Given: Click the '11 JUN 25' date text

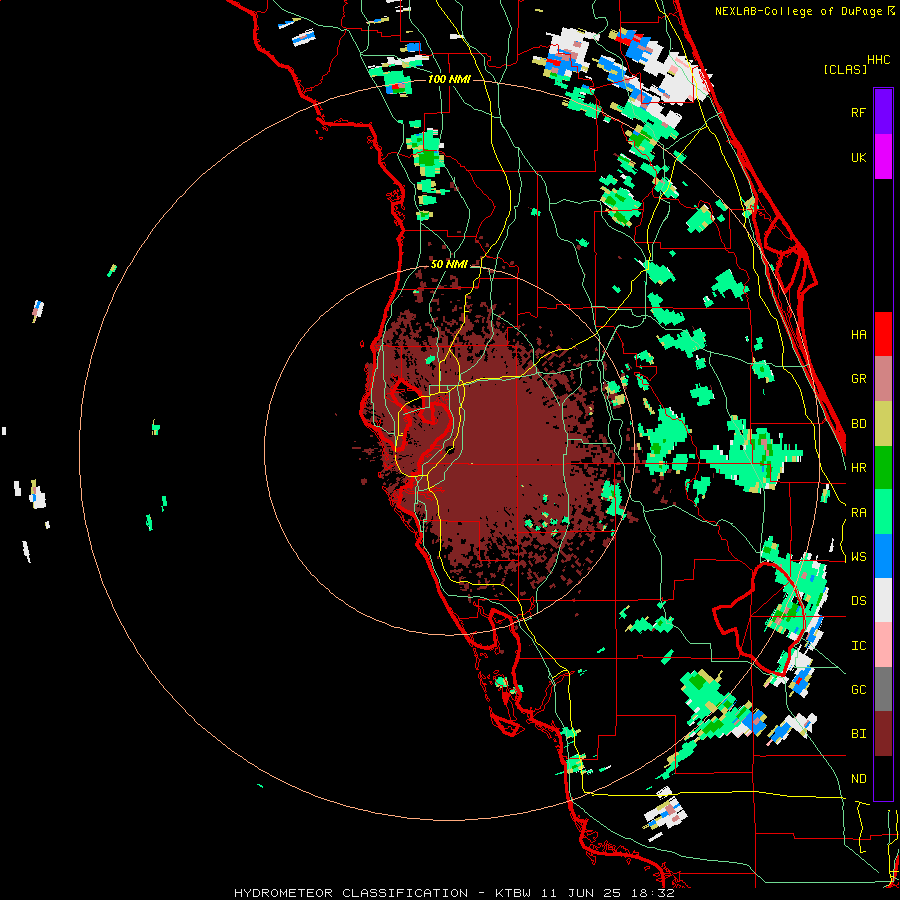Looking at the screenshot, I should click(x=581, y=893).
